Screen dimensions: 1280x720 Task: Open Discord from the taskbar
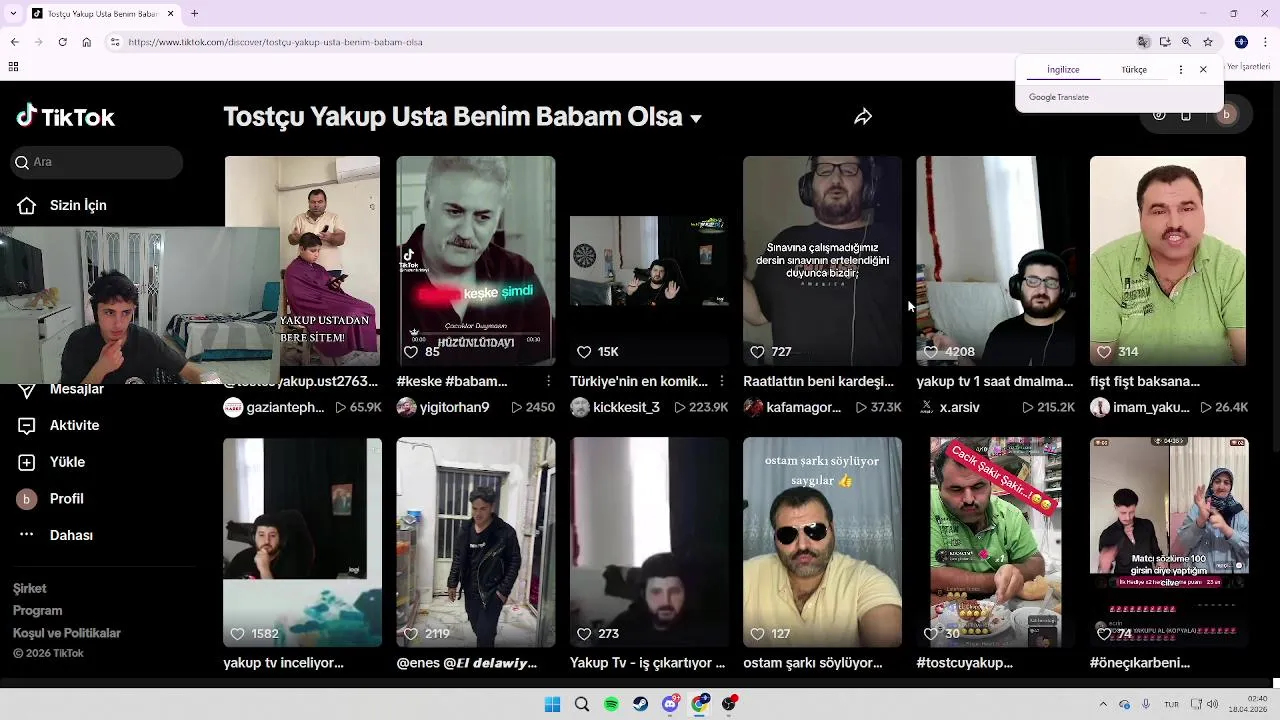pos(670,704)
